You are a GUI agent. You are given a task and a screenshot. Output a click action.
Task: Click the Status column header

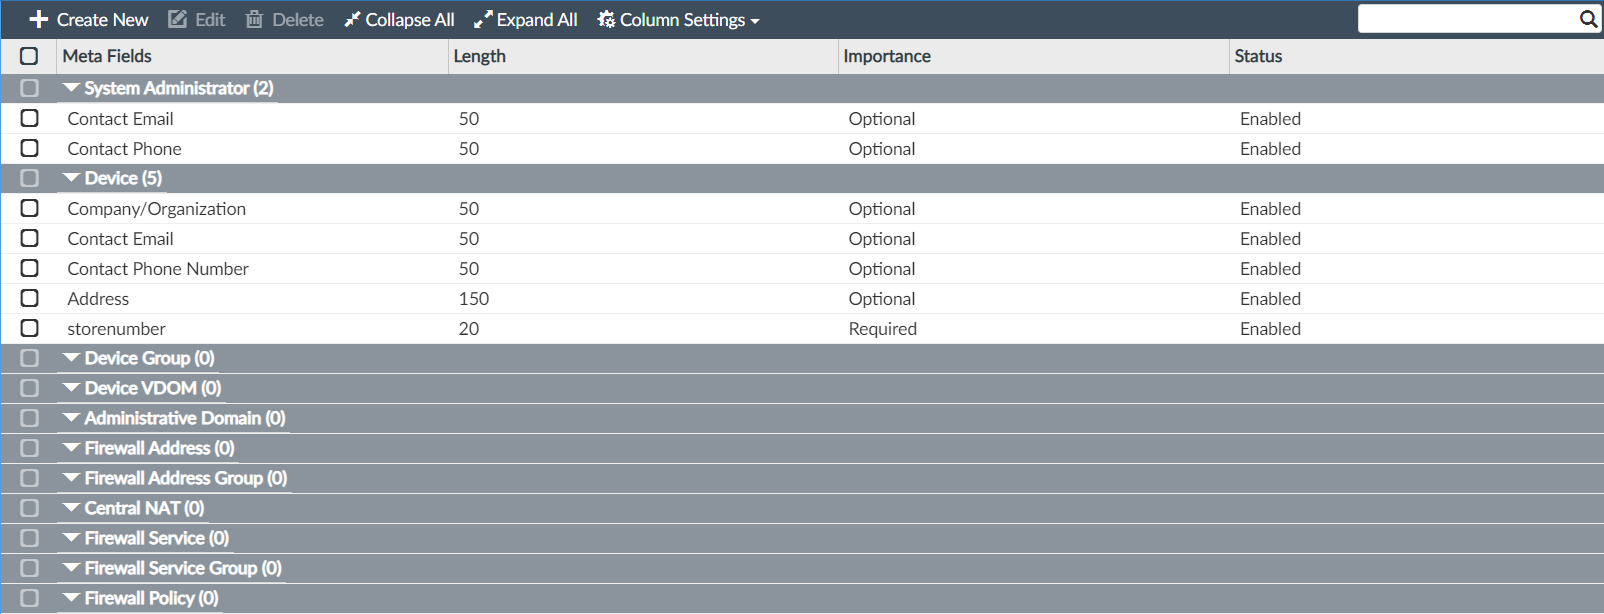coord(1258,56)
